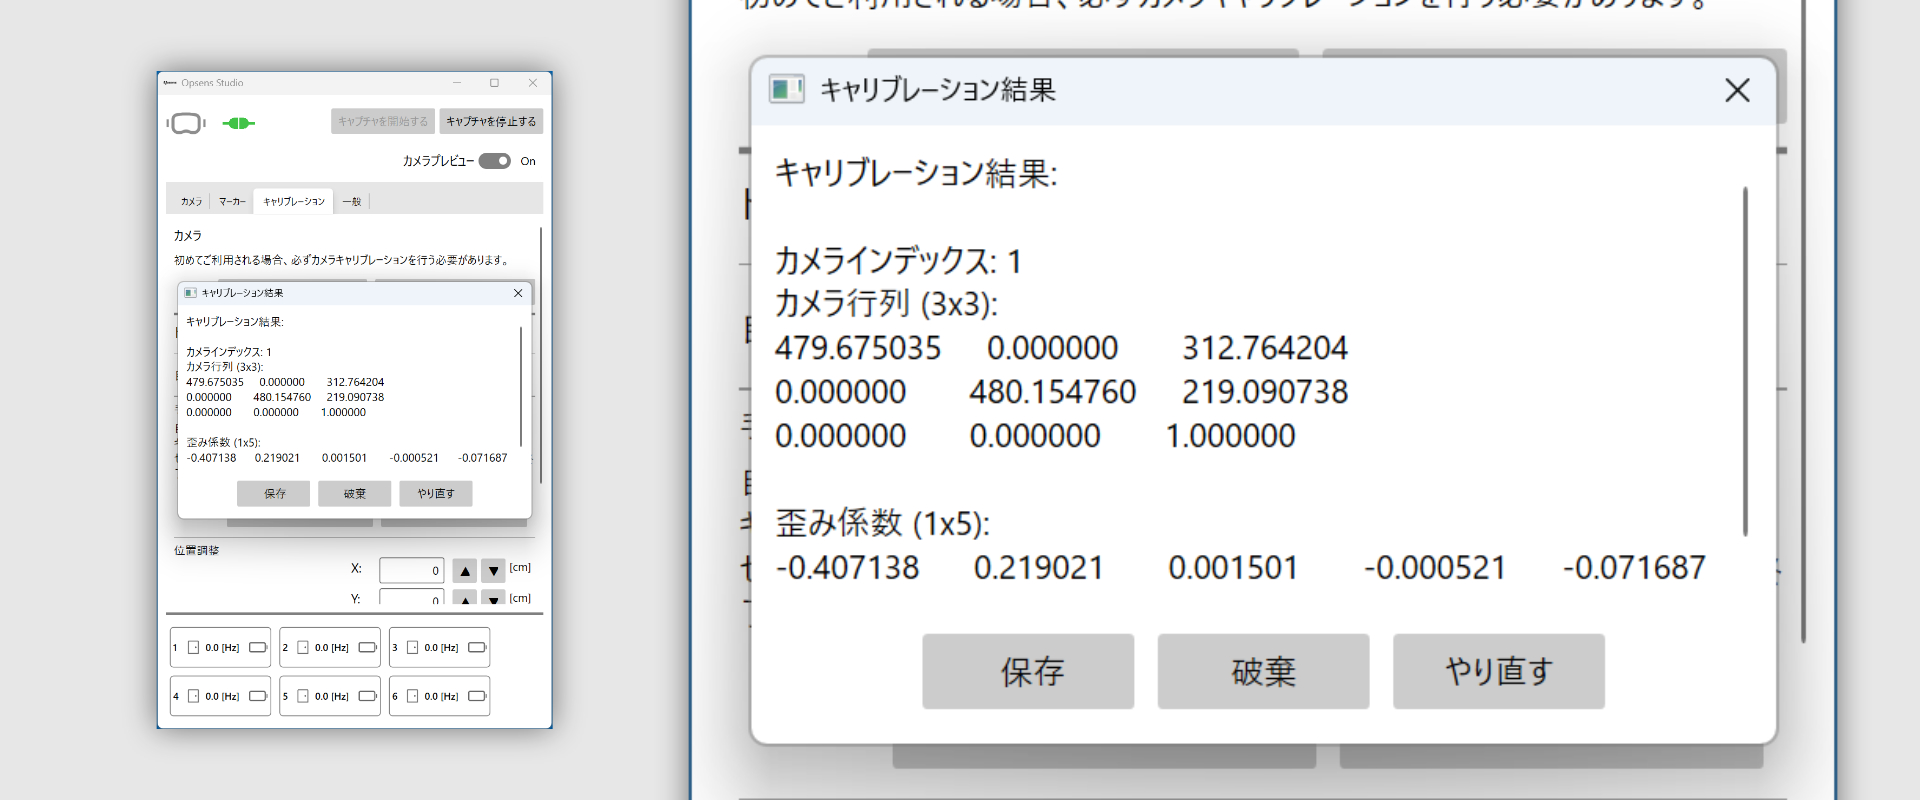
Task: Click the marker icon in sensor box 5
Action: (303, 696)
